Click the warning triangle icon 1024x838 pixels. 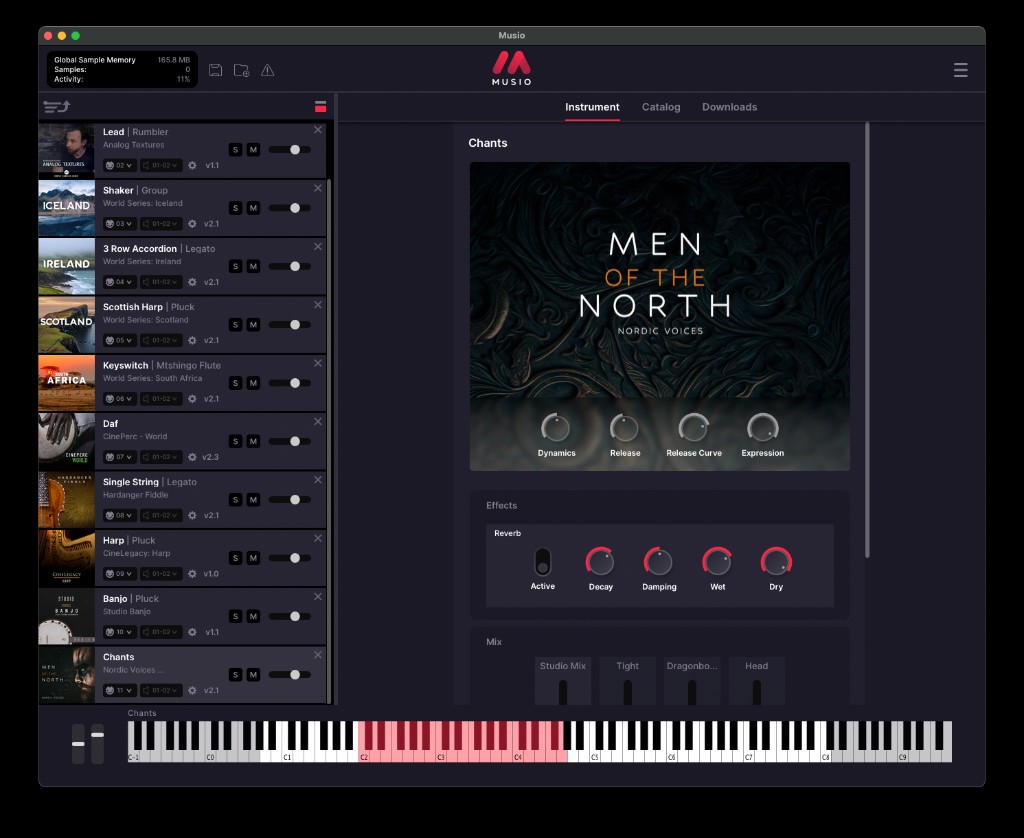click(268, 70)
